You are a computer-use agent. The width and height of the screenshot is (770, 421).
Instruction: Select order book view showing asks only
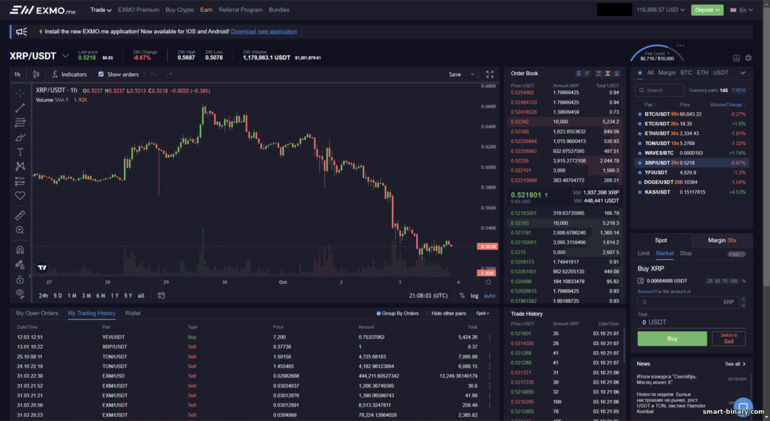[598, 73]
